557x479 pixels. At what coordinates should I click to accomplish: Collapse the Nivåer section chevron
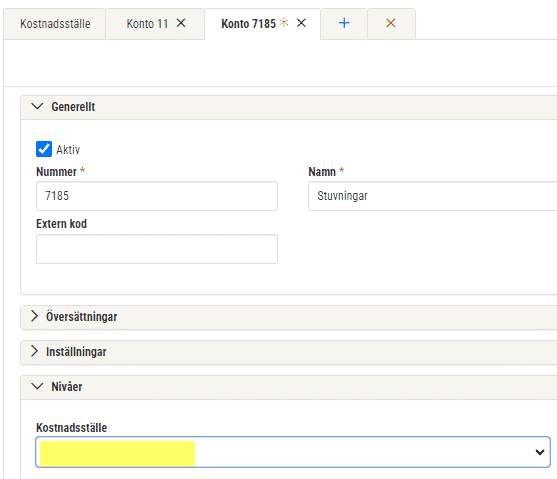tap(37, 386)
